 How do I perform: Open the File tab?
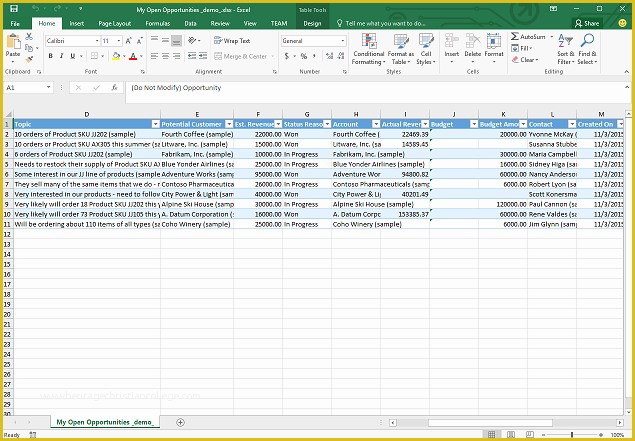coord(15,23)
